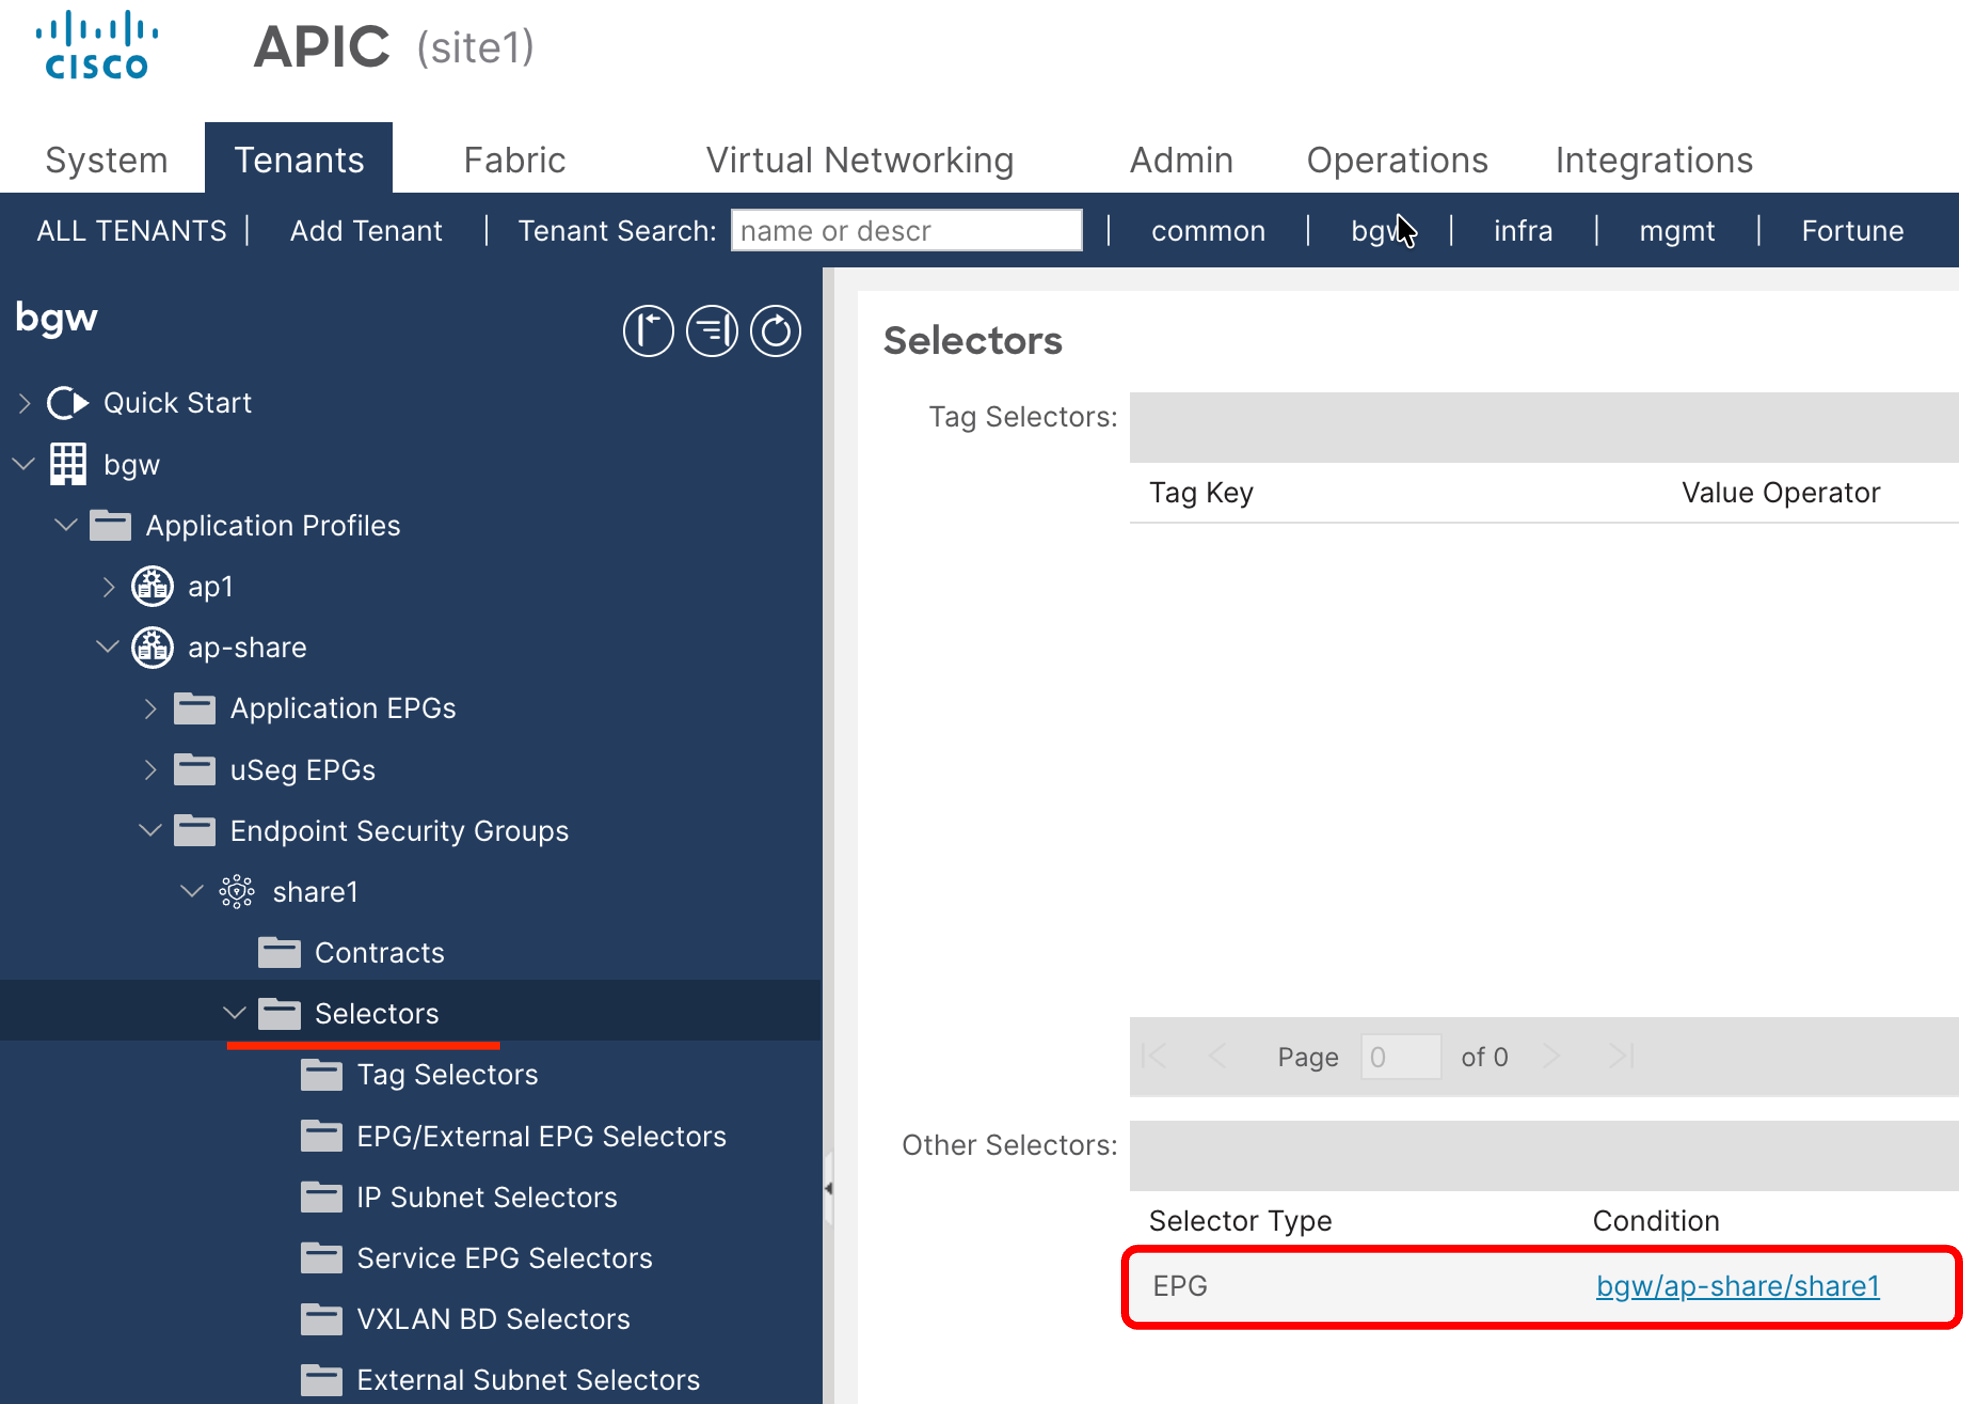This screenshot has width=1988, height=1416.
Task: Click the VXLAN BD Selectors folder icon
Action: (x=321, y=1319)
